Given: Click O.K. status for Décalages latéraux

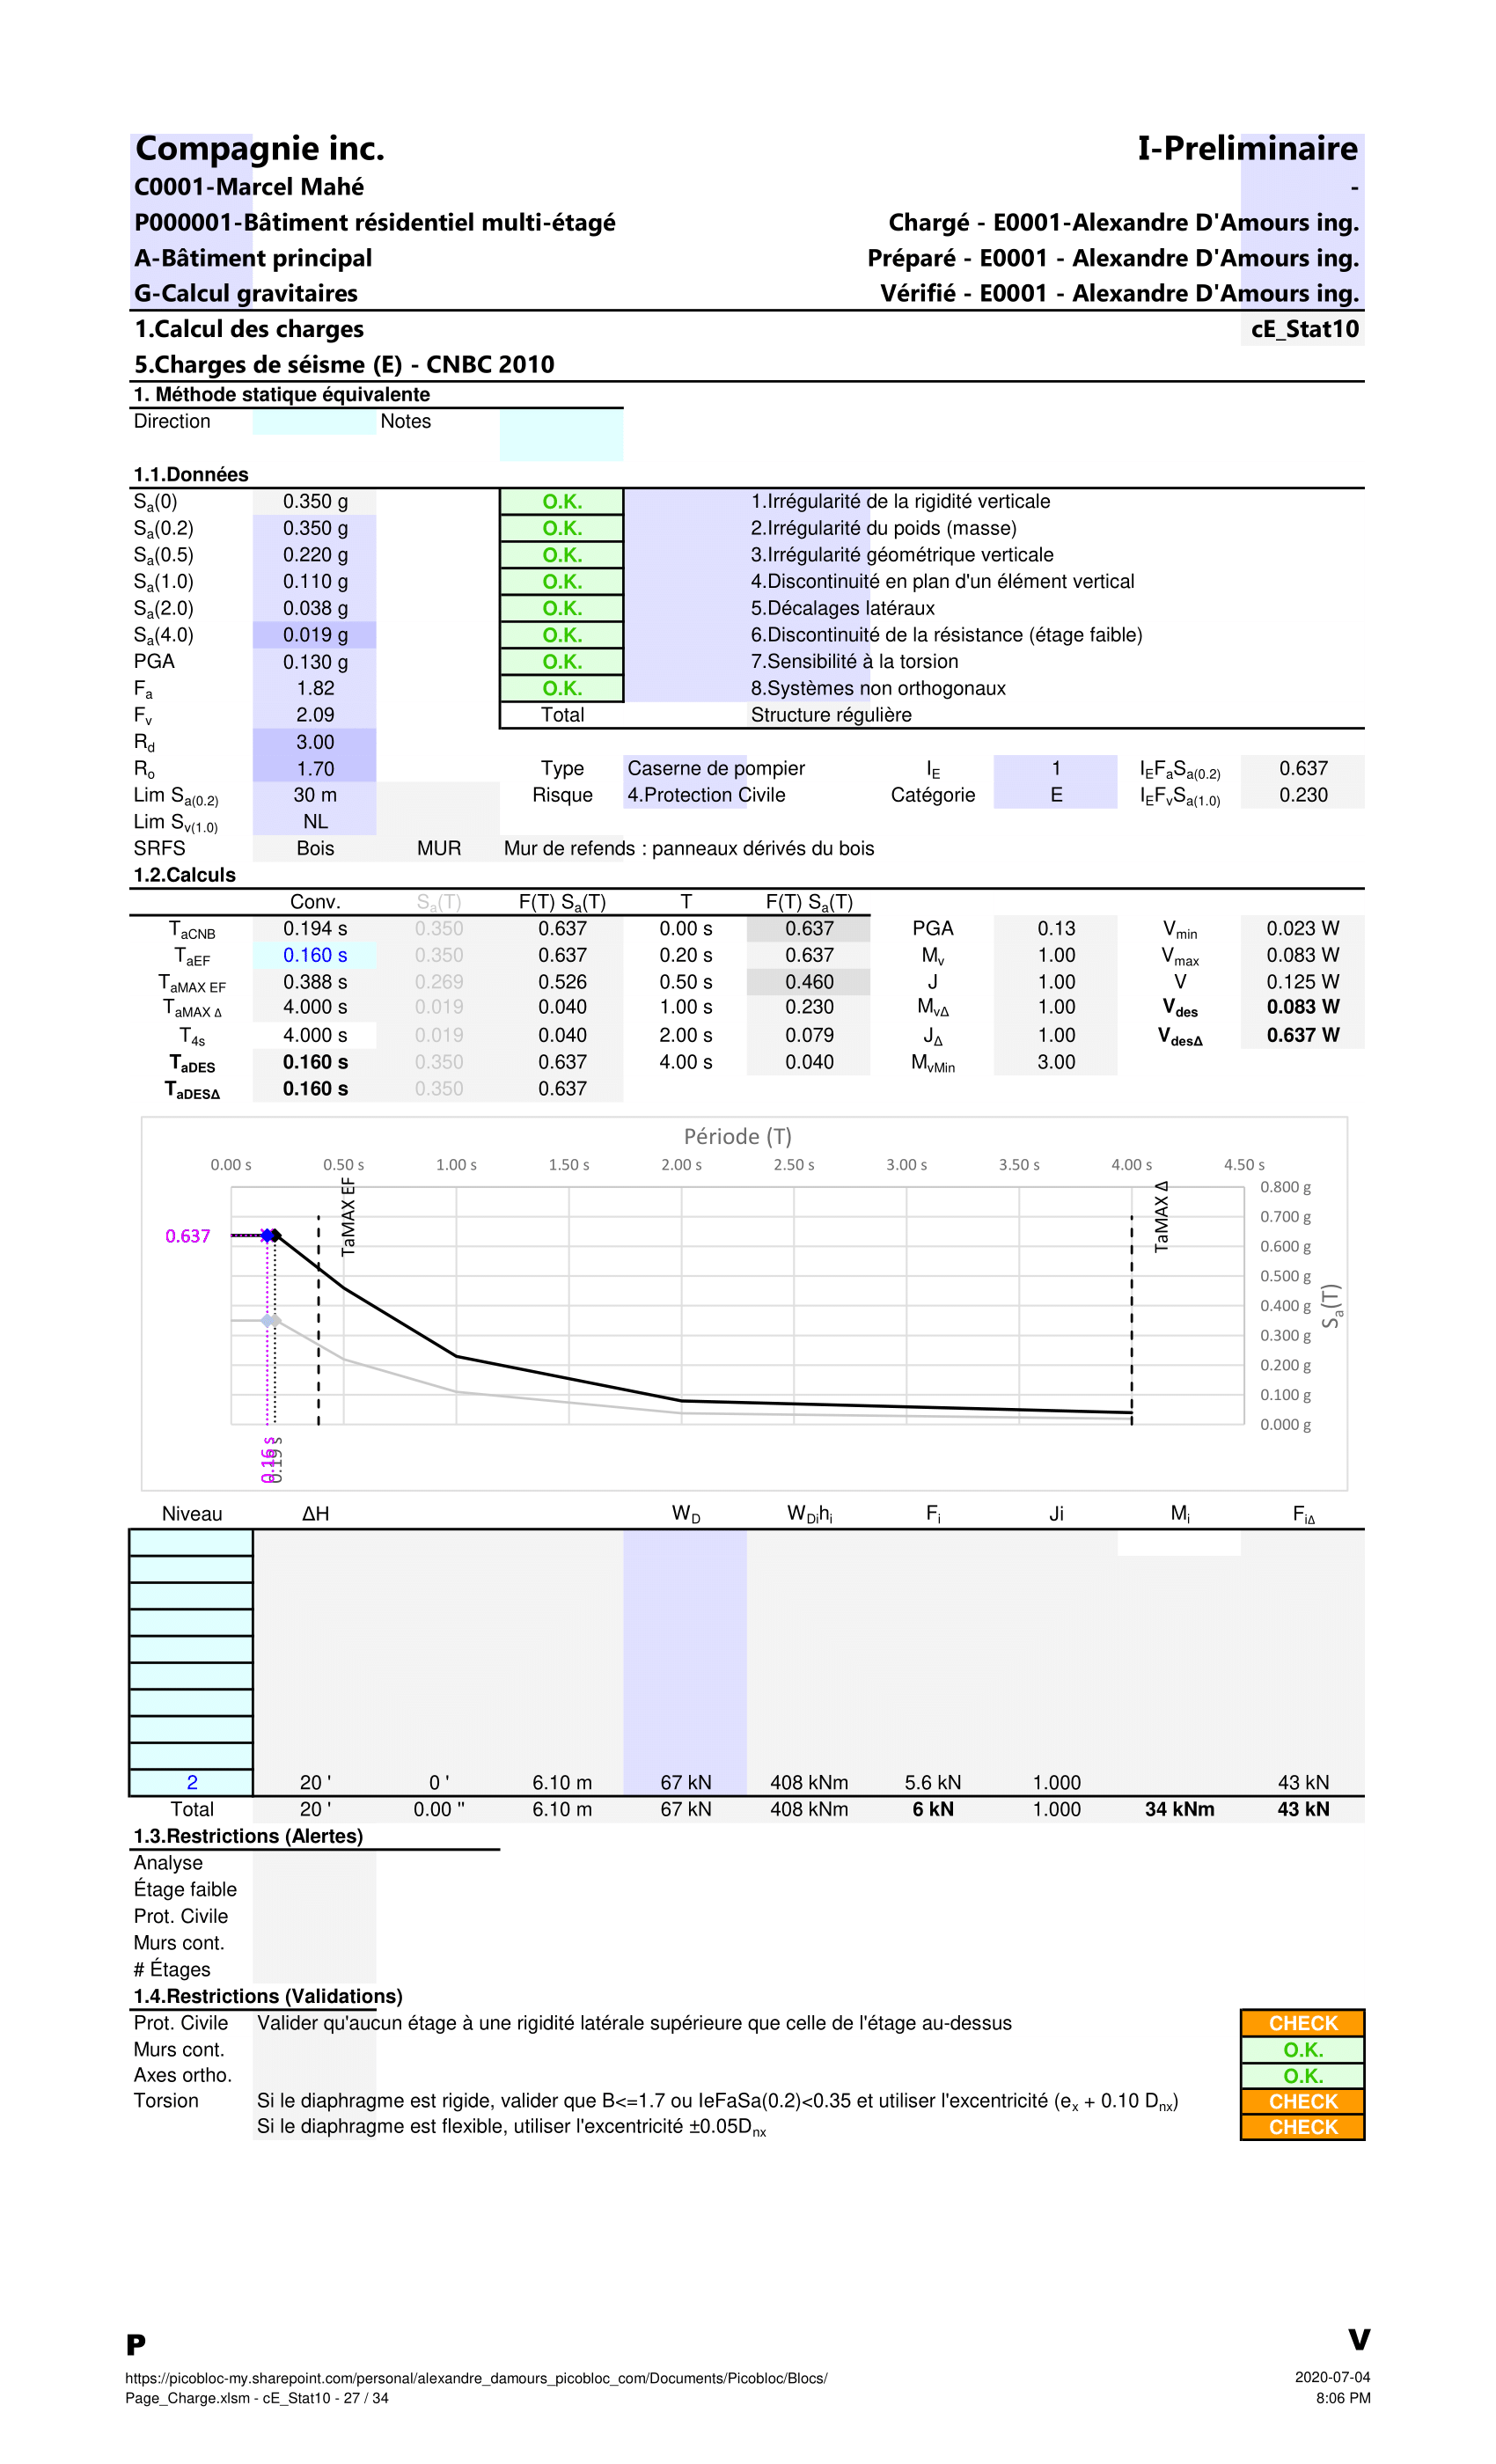Looking at the screenshot, I should 562,608.
